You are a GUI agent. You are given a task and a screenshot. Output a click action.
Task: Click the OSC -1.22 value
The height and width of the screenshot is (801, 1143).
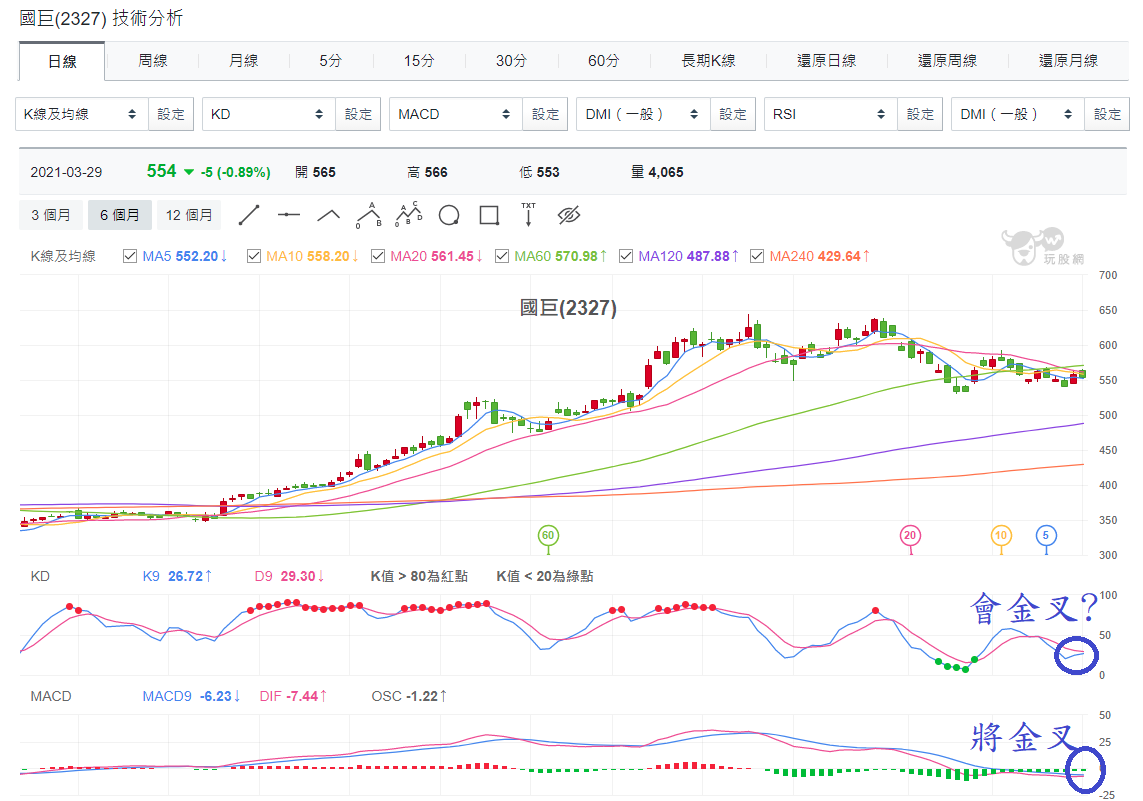coord(409,696)
